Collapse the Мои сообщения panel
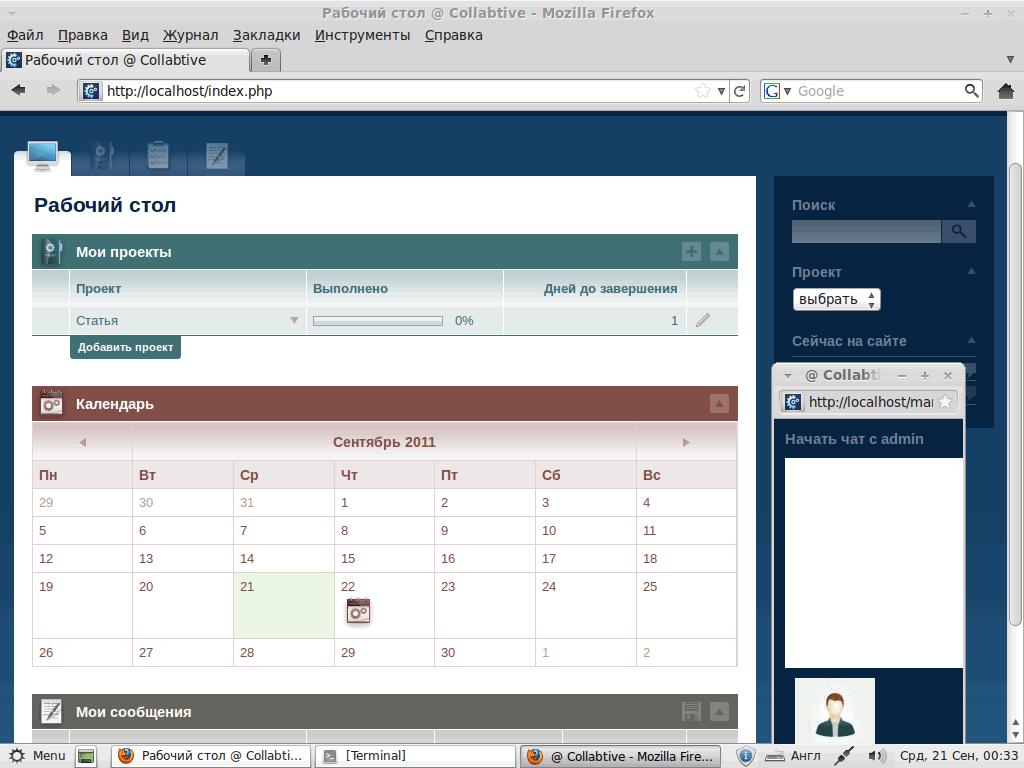This screenshot has width=1024, height=768. point(719,712)
